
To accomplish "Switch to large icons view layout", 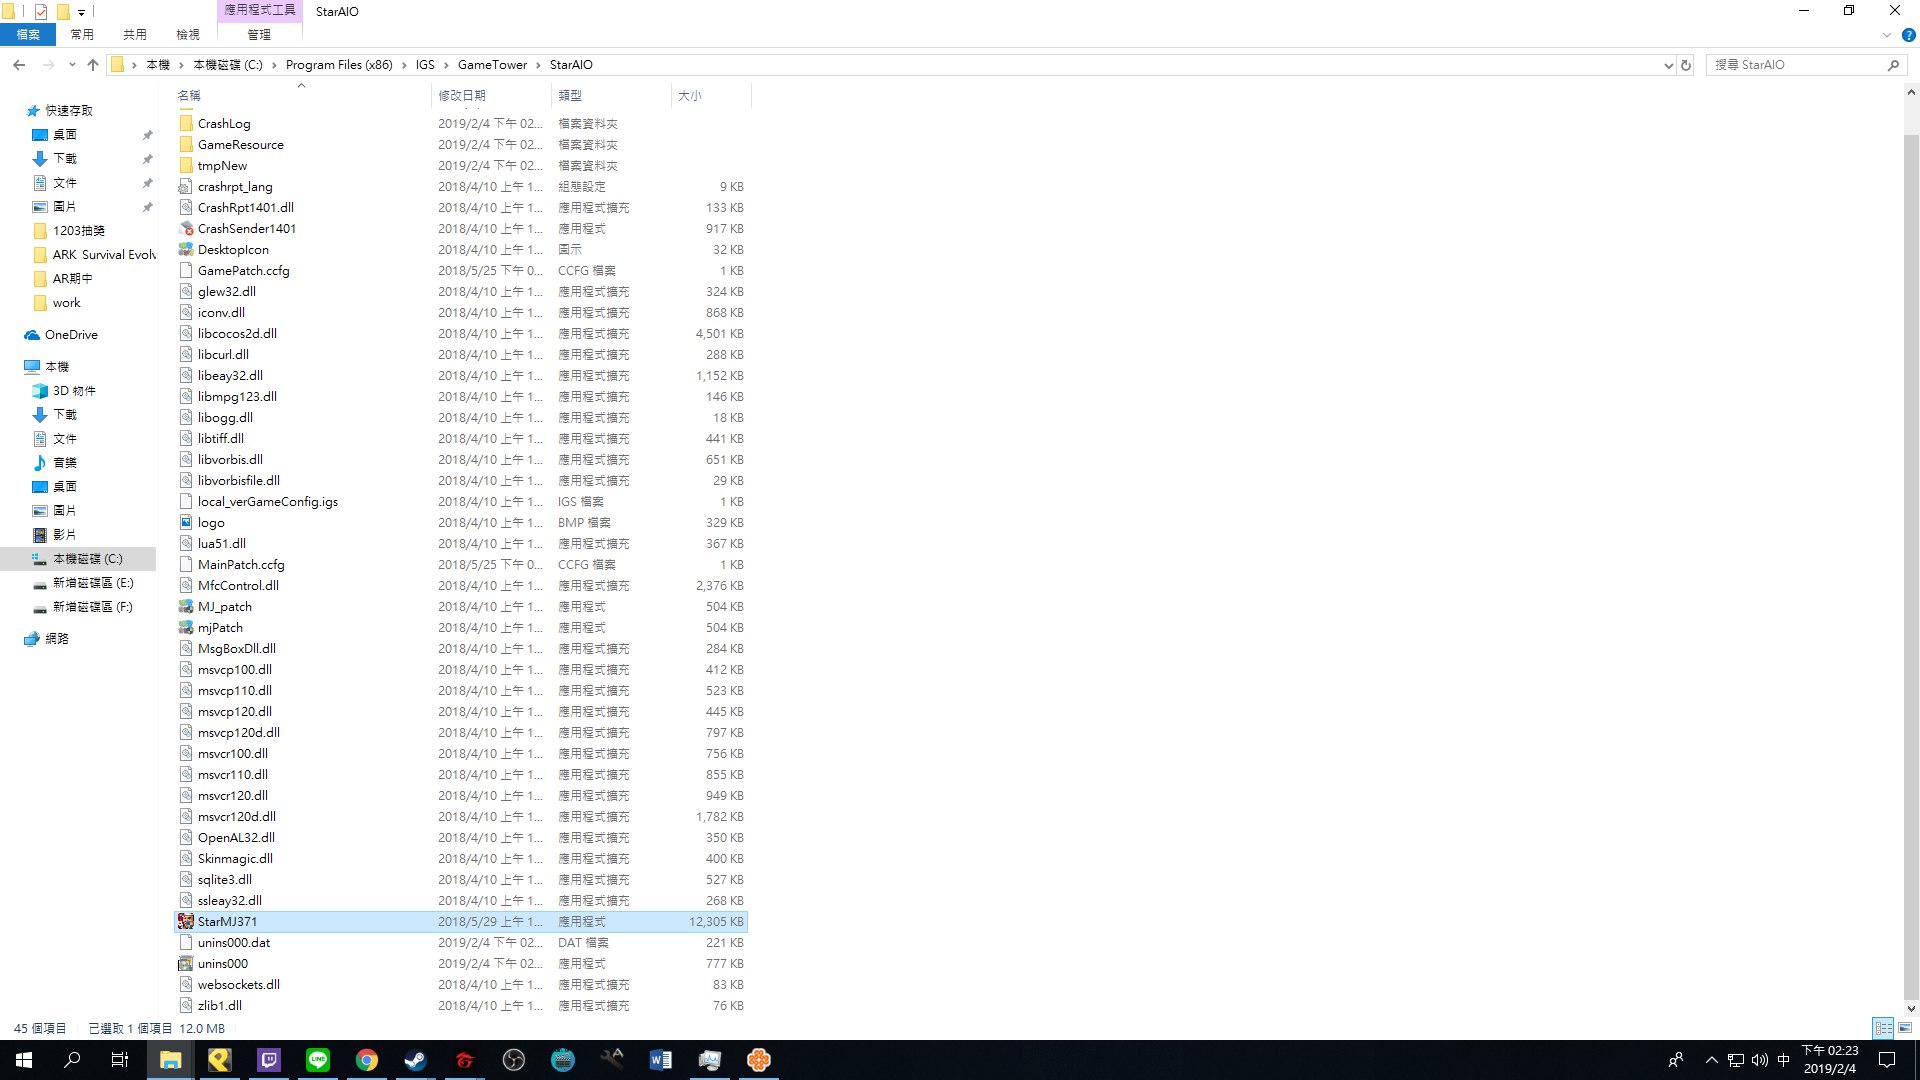I will [x=1905, y=1028].
